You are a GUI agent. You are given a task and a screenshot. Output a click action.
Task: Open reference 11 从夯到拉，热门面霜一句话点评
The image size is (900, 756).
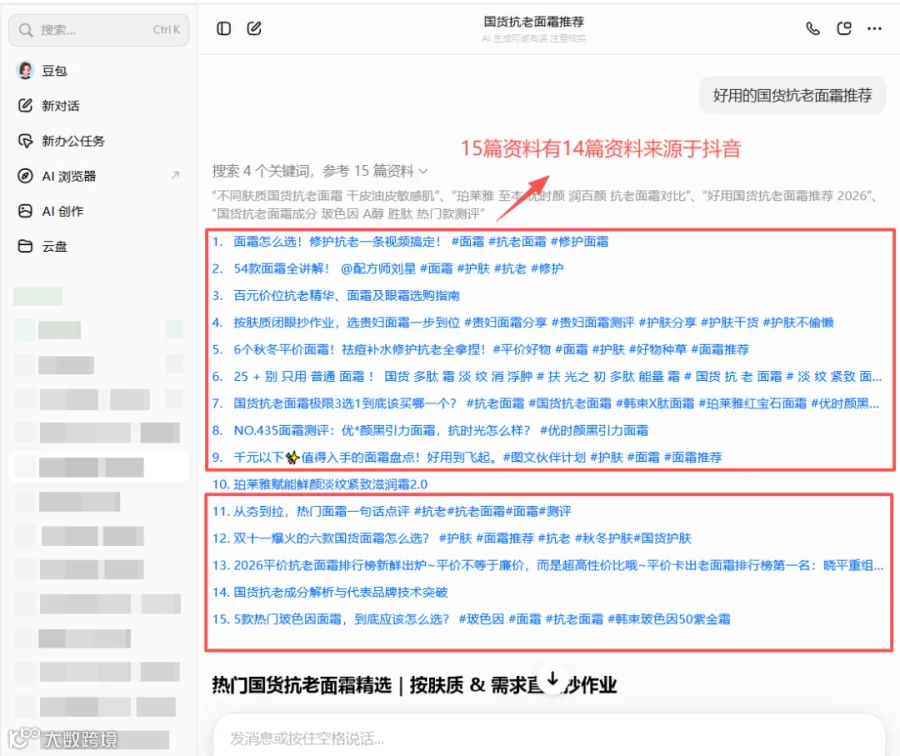402,511
